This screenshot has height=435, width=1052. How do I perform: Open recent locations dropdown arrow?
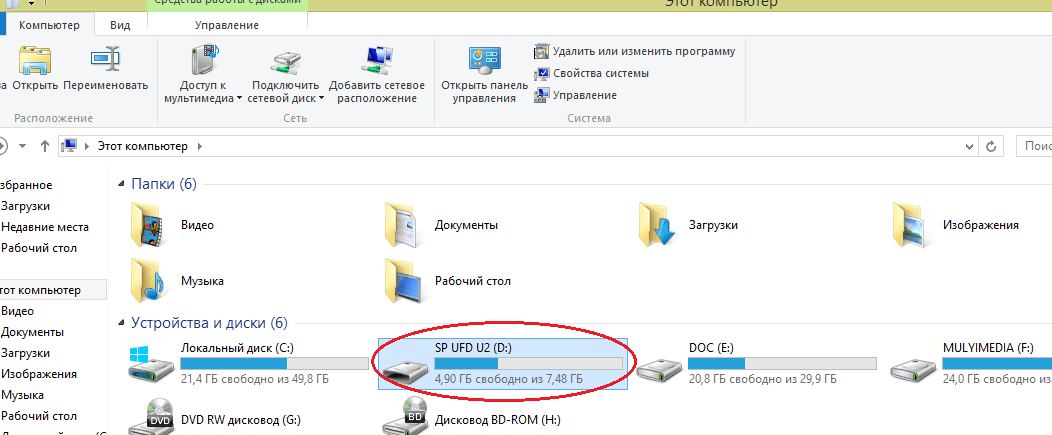click(x=23, y=146)
